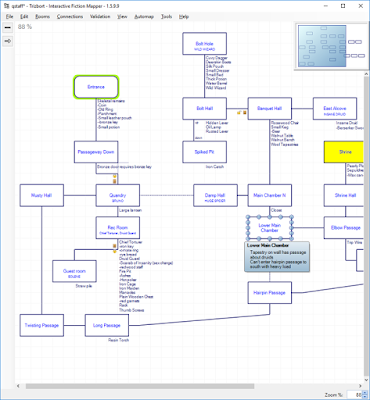
Task: Click the vertical scrollbar down arrow
Action: 366,380
